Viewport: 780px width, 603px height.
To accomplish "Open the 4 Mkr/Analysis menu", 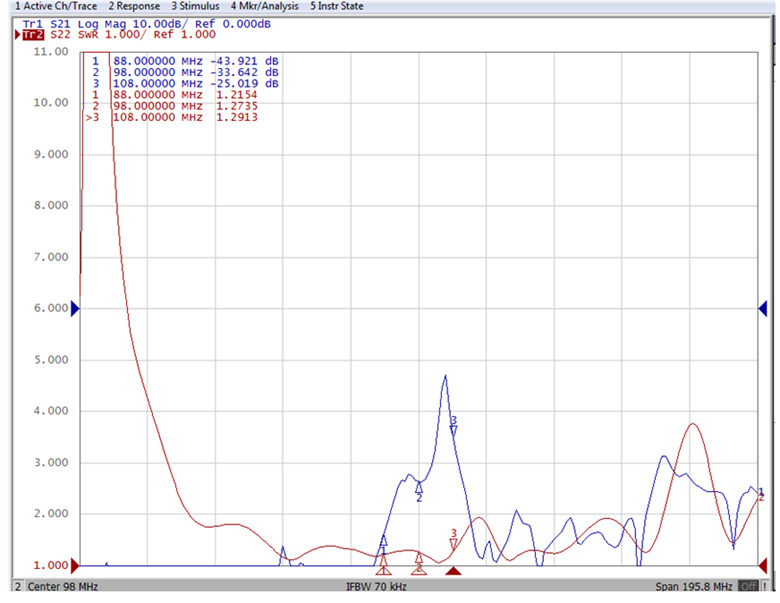I will coord(264,6).
